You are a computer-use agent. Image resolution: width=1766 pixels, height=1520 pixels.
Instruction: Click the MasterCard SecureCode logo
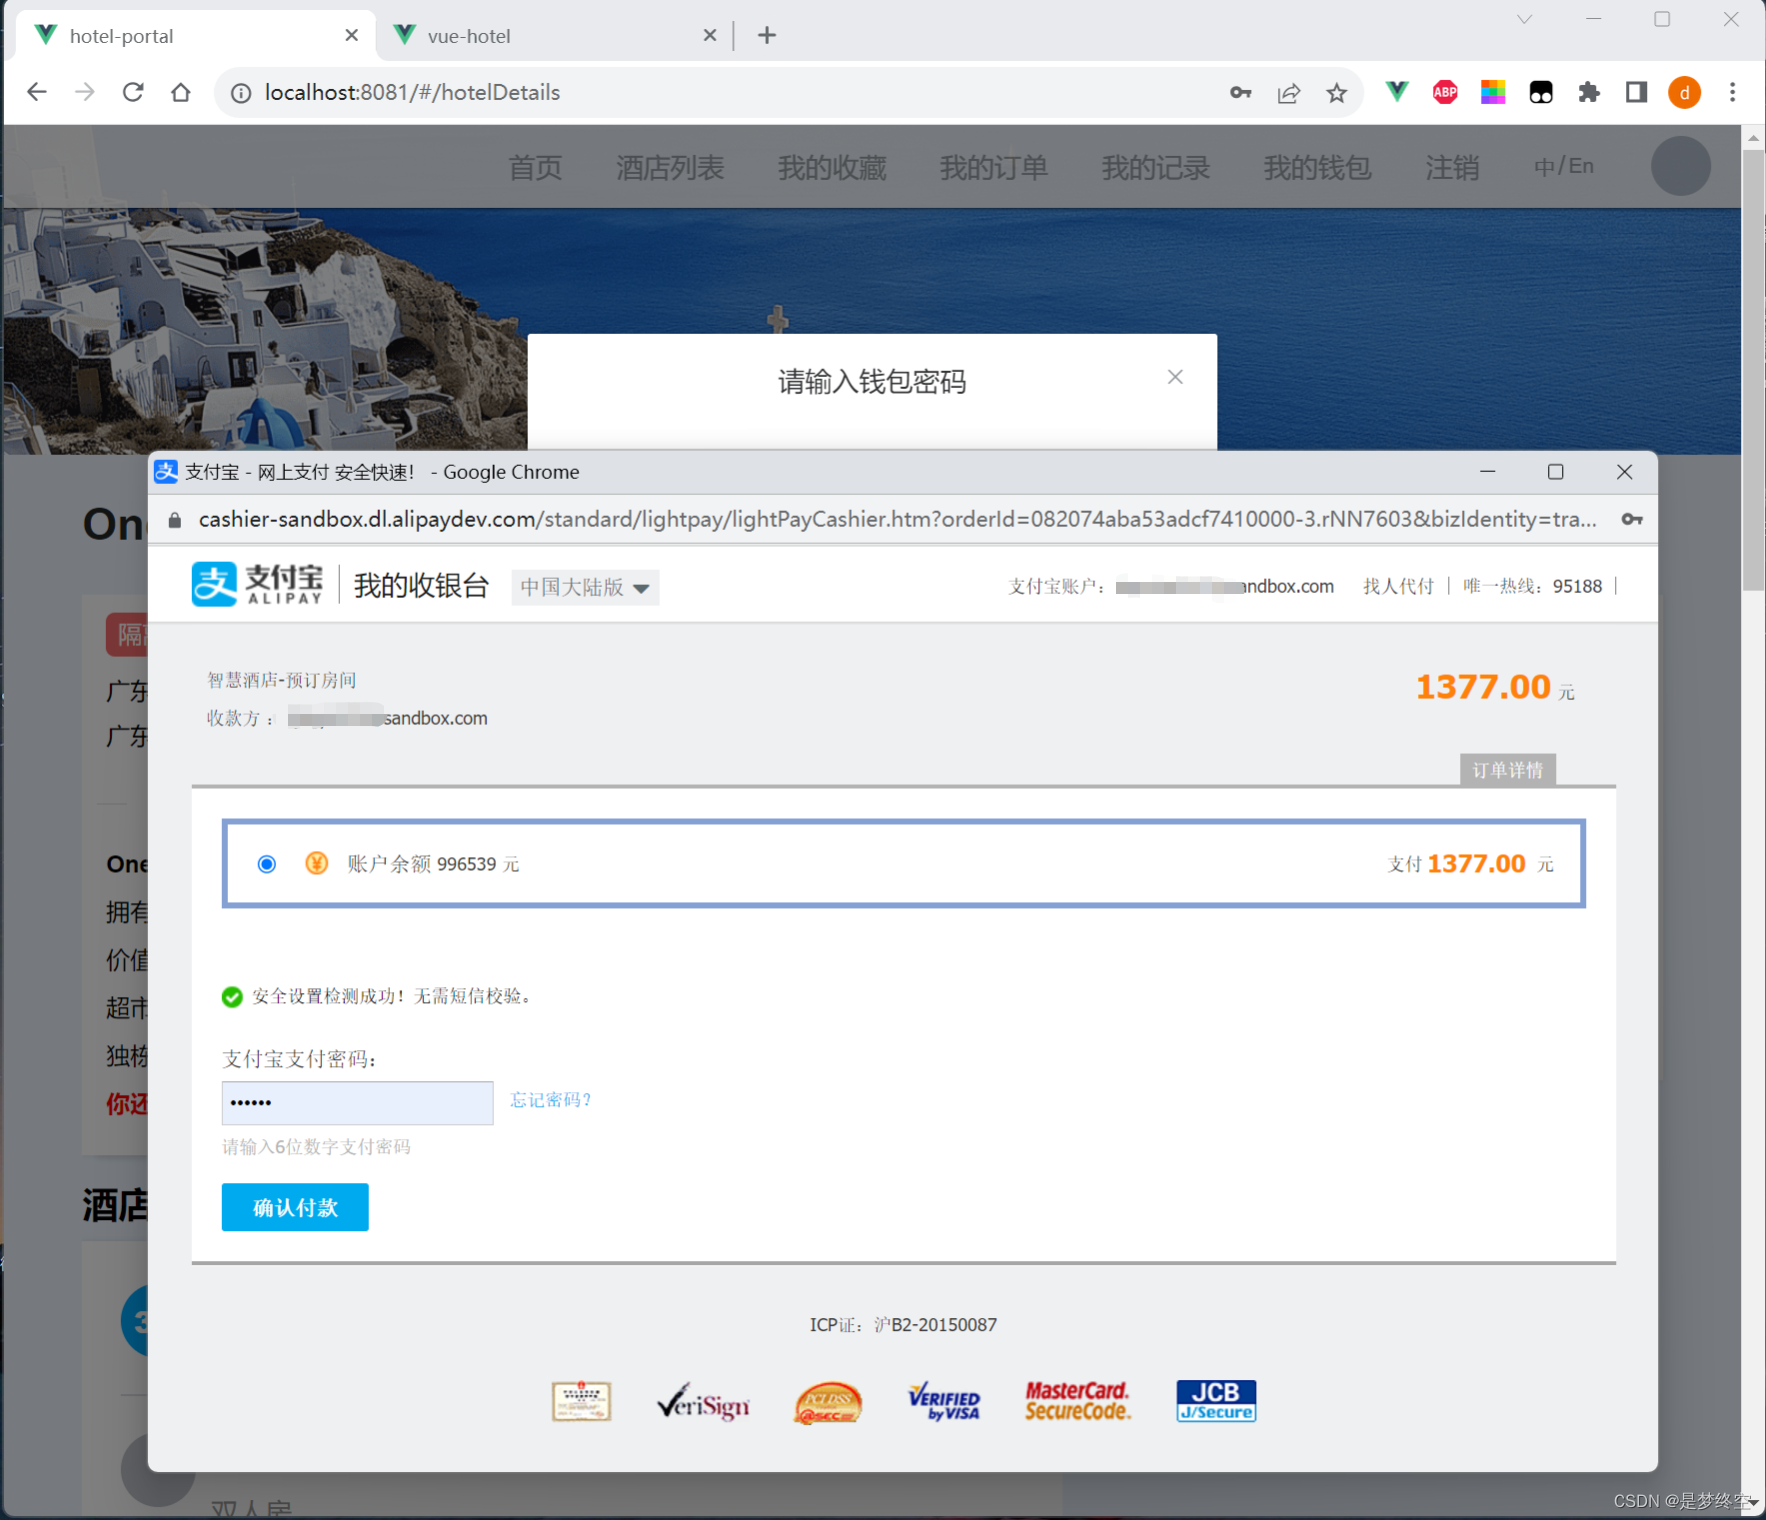(1077, 1401)
